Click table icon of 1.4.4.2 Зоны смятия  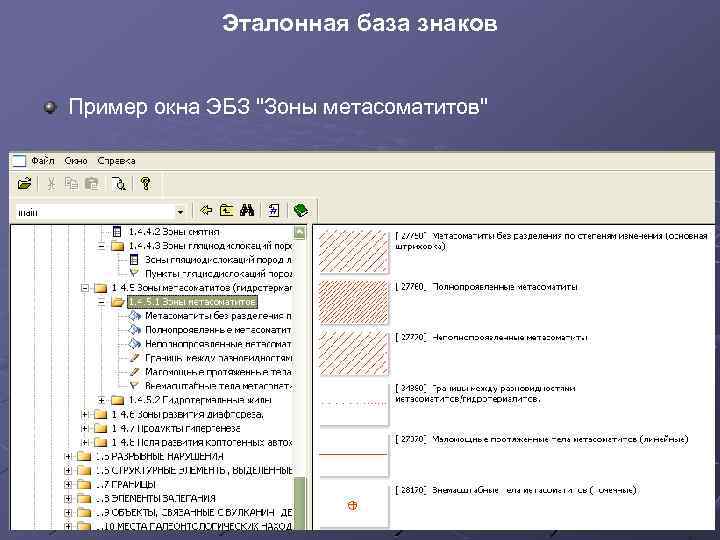pyautogui.click(x=117, y=231)
